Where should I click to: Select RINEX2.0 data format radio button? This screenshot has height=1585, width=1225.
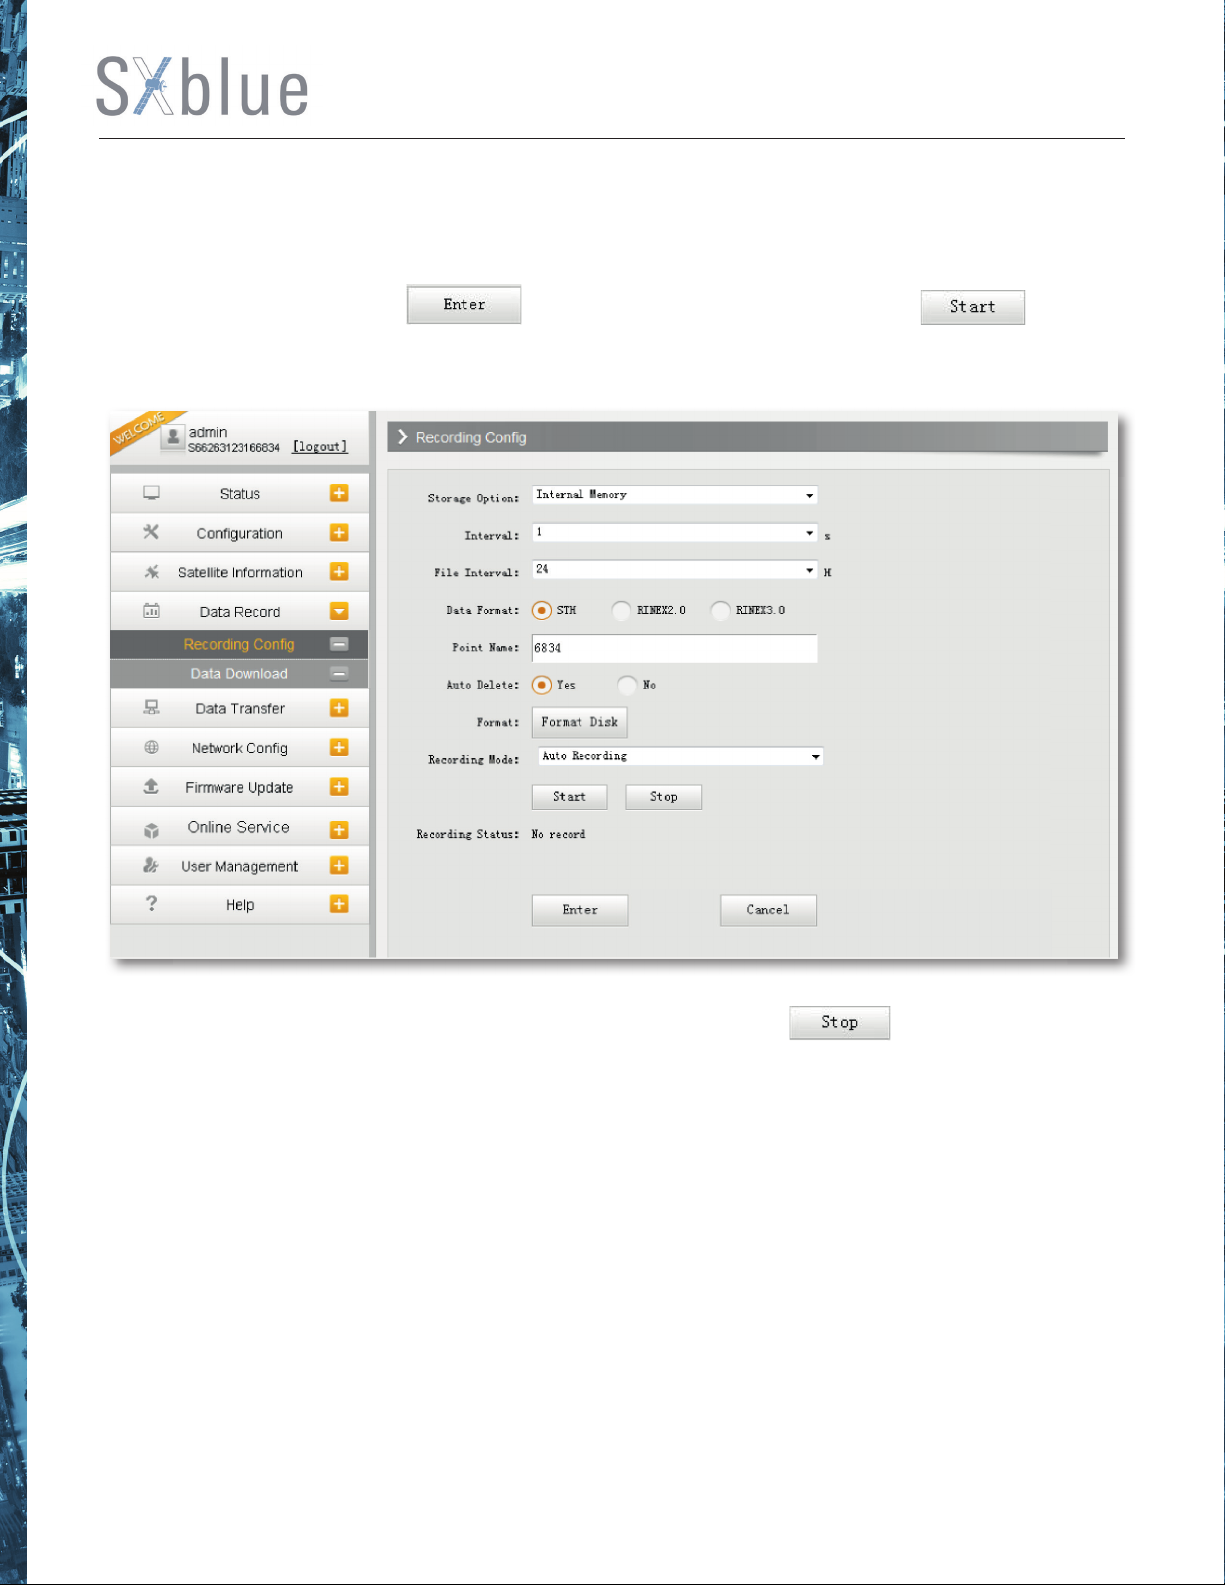coord(622,610)
